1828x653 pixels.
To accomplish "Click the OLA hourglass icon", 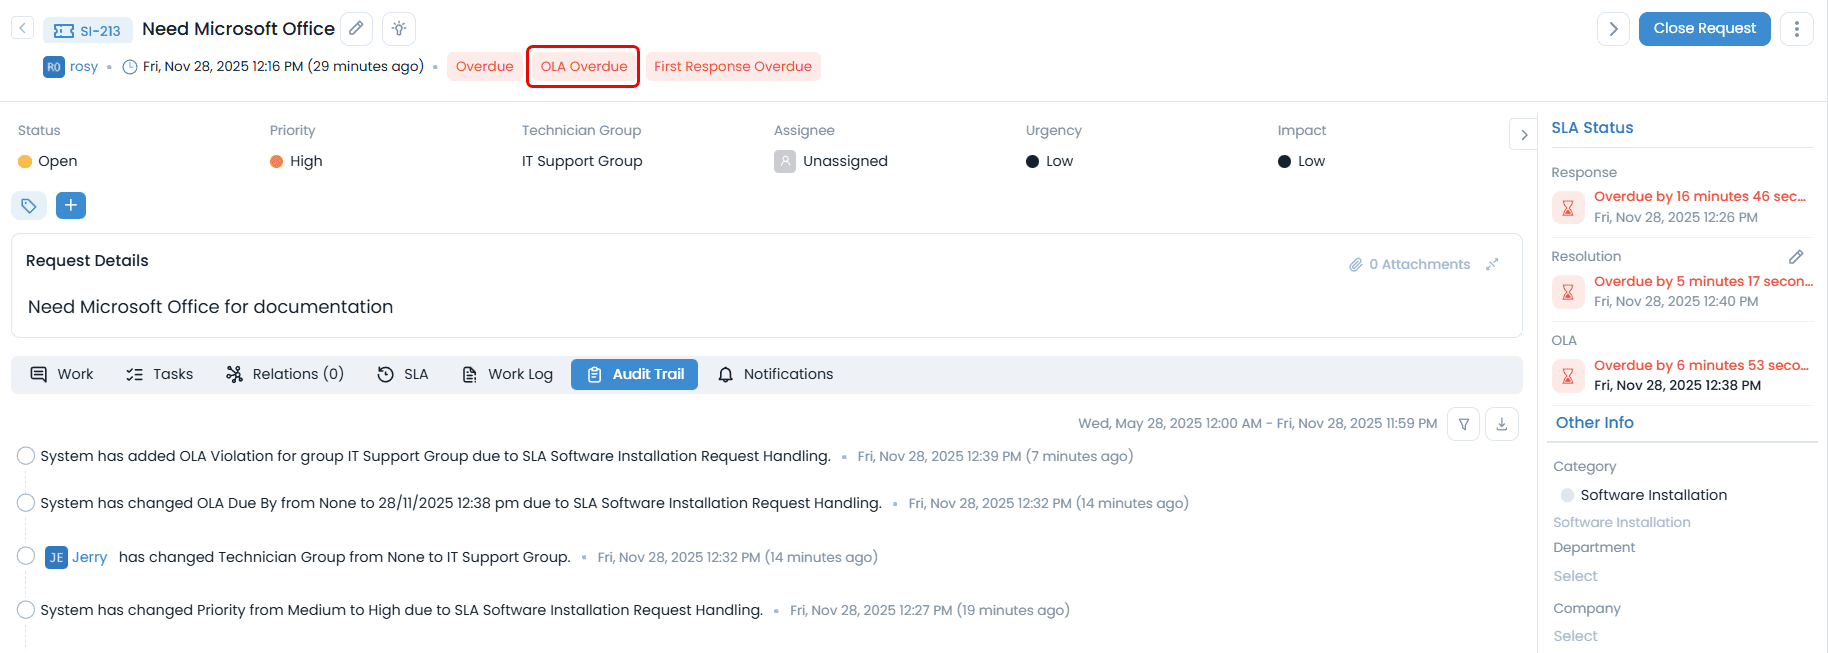I will 1568,376.
